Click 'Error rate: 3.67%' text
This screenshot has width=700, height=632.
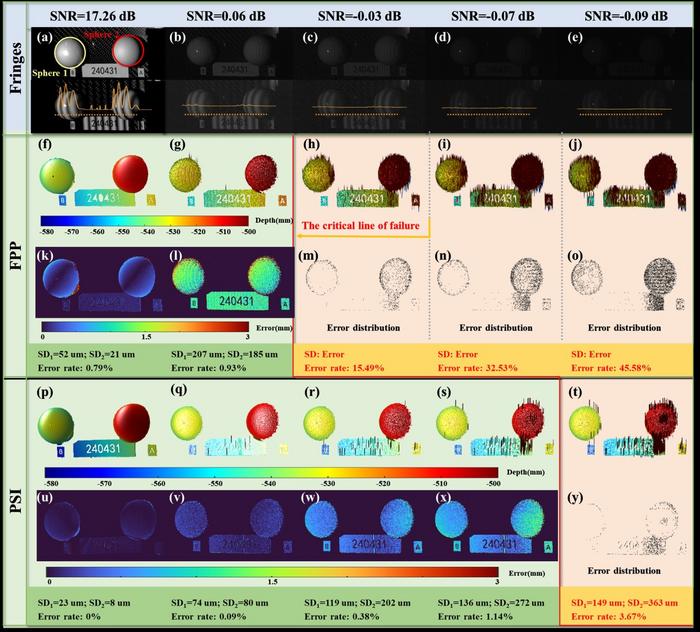(x=608, y=617)
